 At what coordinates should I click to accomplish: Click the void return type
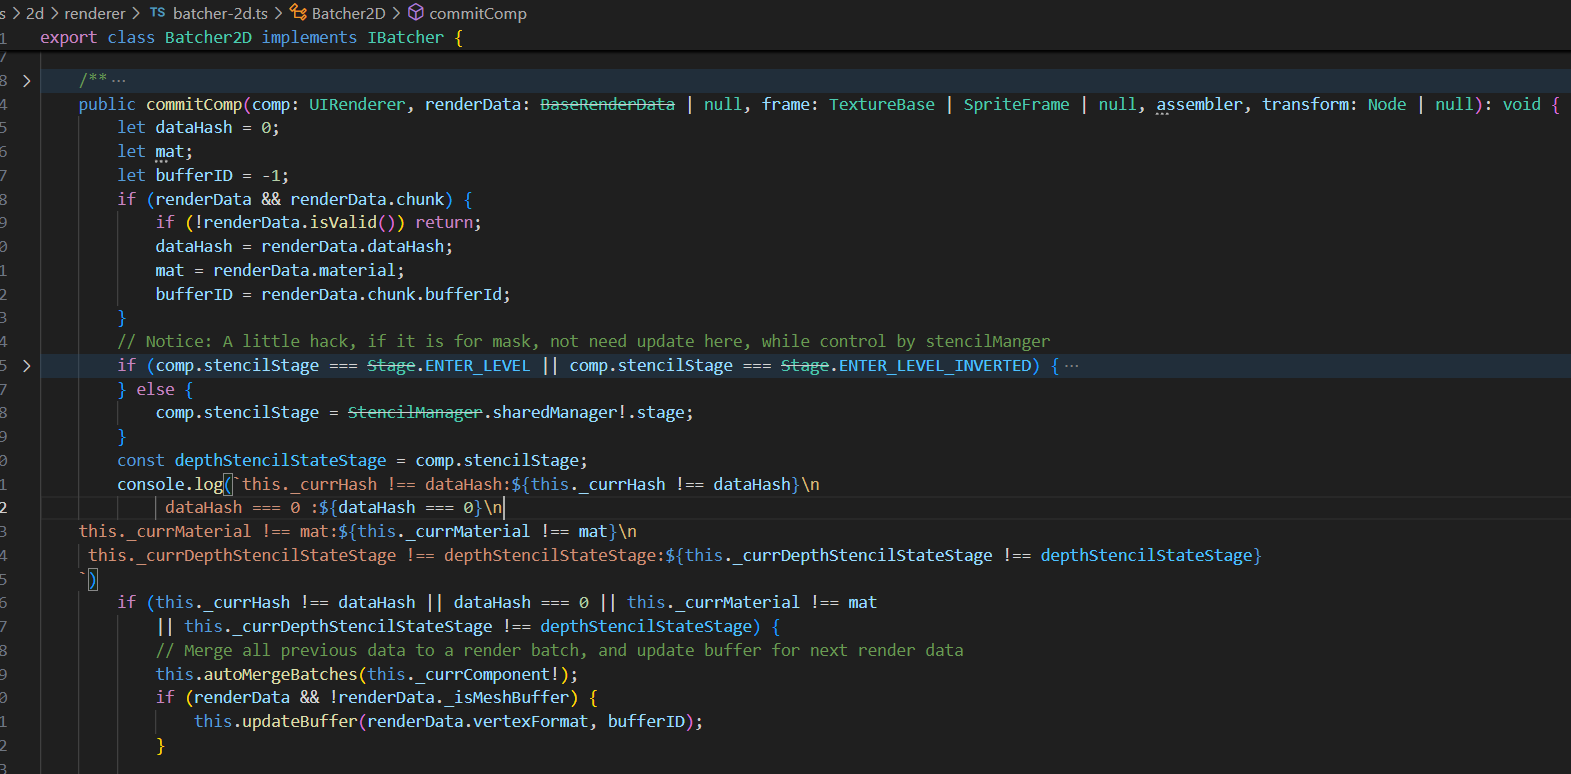(1521, 104)
